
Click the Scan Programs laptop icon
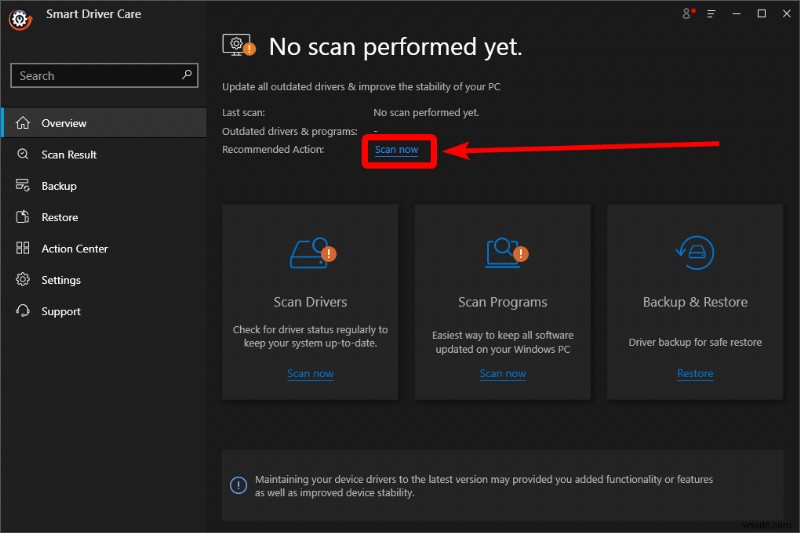pyautogui.click(x=506, y=252)
